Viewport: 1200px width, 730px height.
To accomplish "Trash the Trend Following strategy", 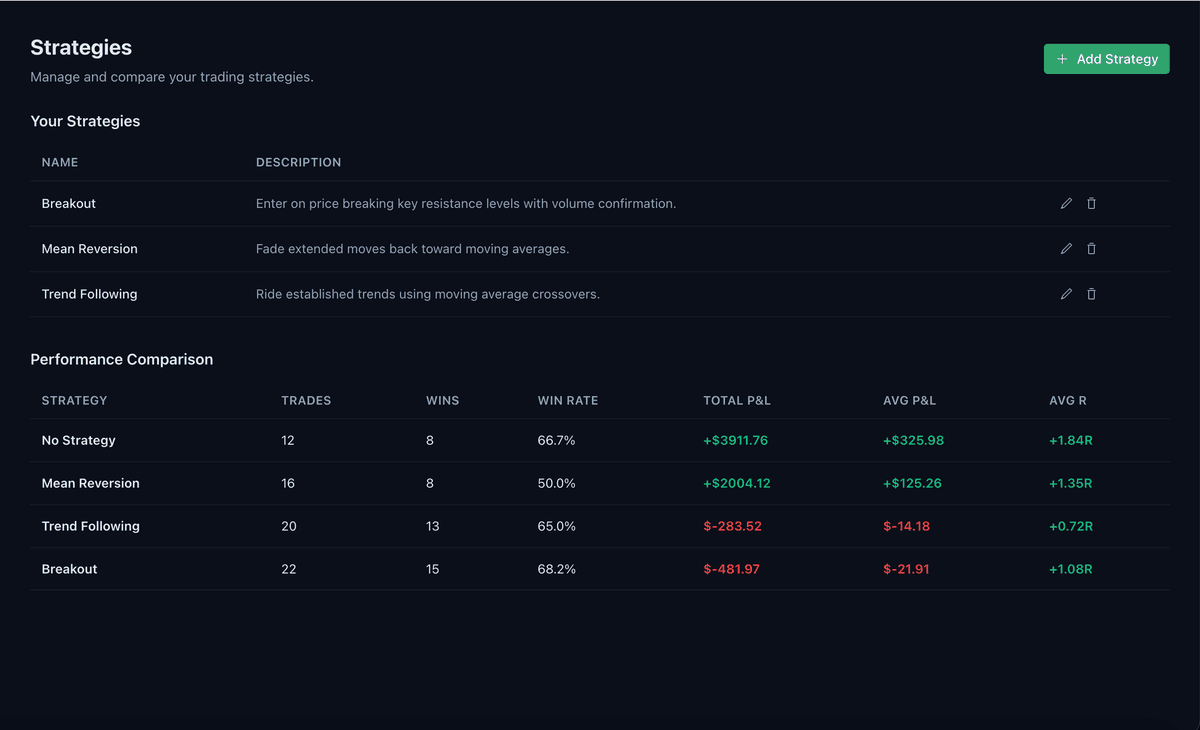I will pyautogui.click(x=1091, y=294).
